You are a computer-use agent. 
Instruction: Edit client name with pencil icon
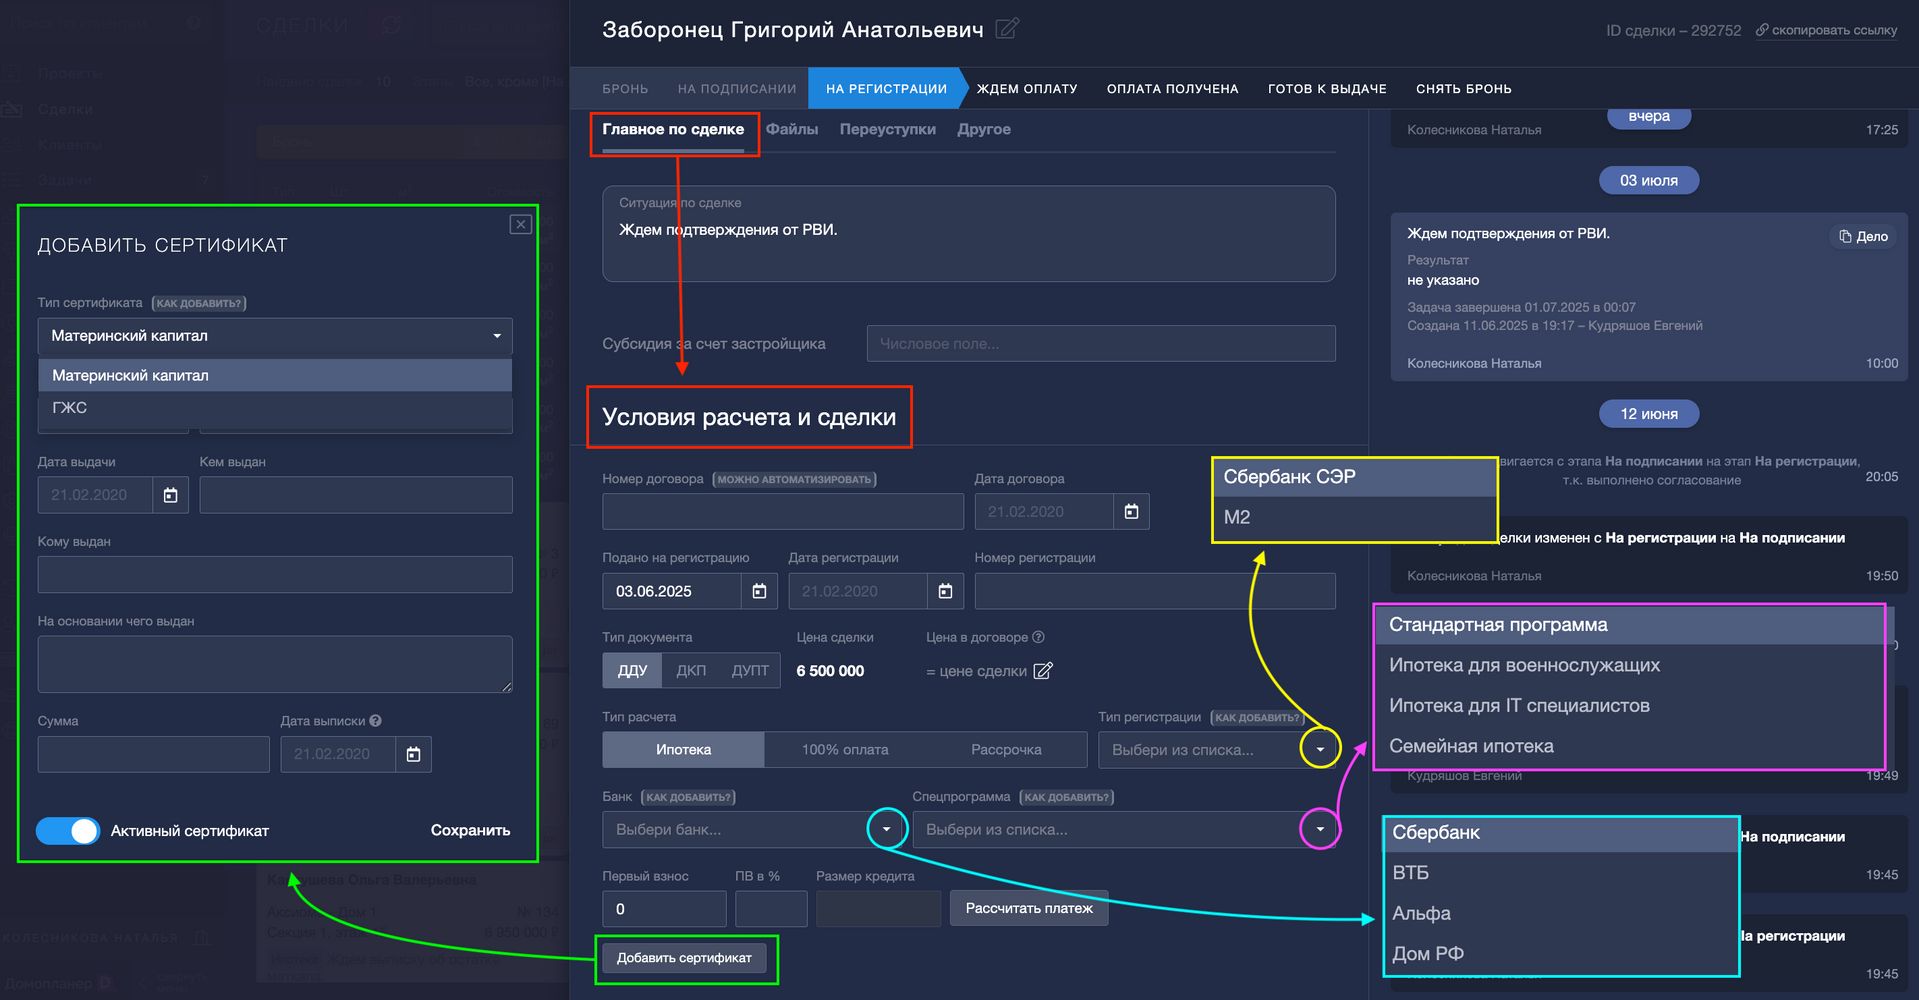[x=1007, y=29]
